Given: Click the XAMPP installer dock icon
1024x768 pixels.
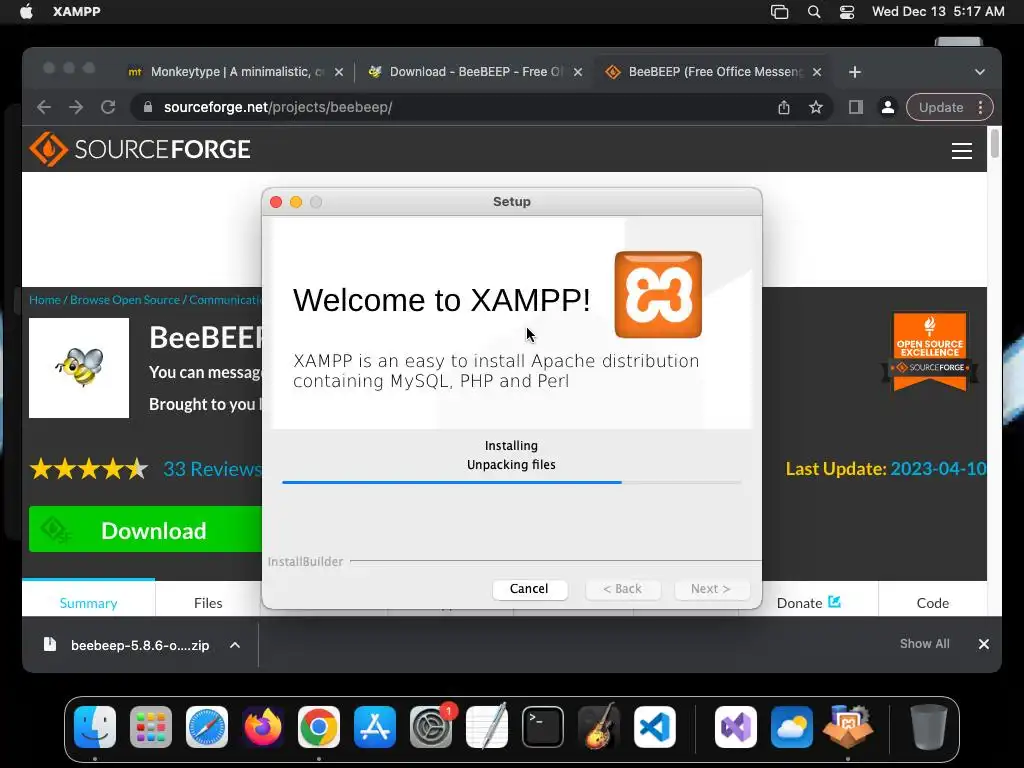Looking at the screenshot, I should (848, 727).
